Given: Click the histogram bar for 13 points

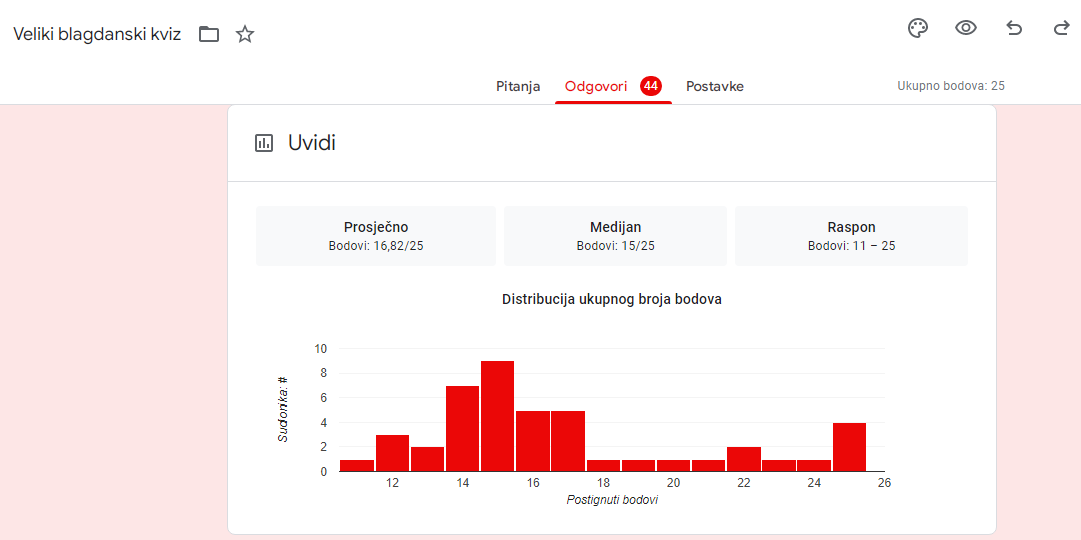Looking at the screenshot, I should click(x=427, y=459).
